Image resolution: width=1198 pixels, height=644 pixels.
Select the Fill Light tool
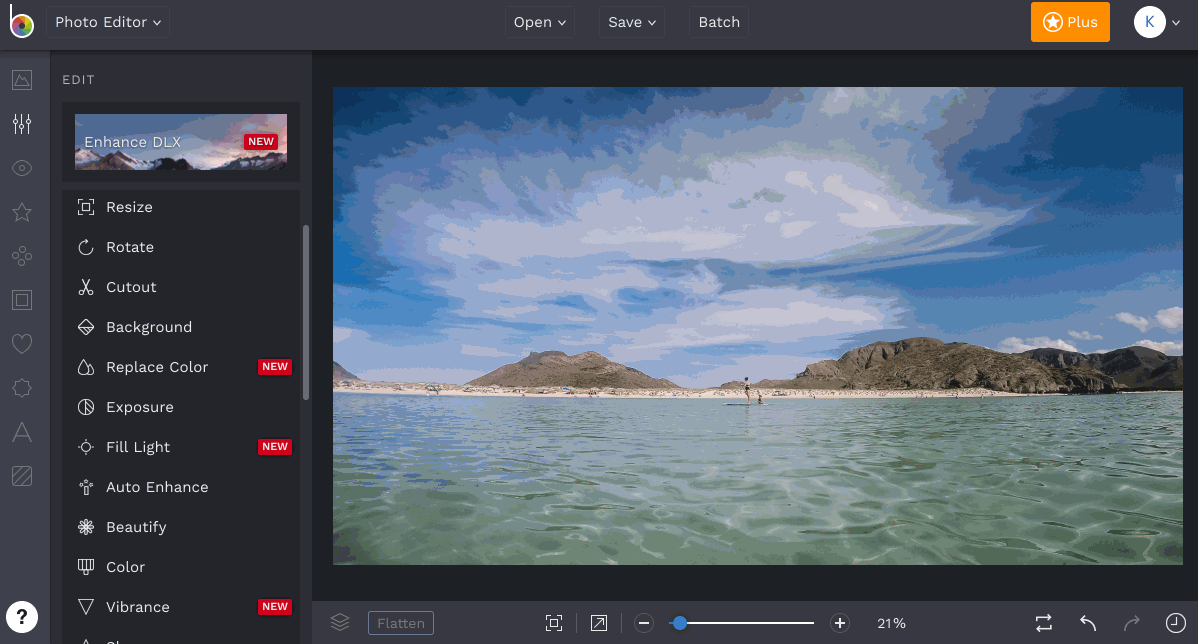(181, 447)
